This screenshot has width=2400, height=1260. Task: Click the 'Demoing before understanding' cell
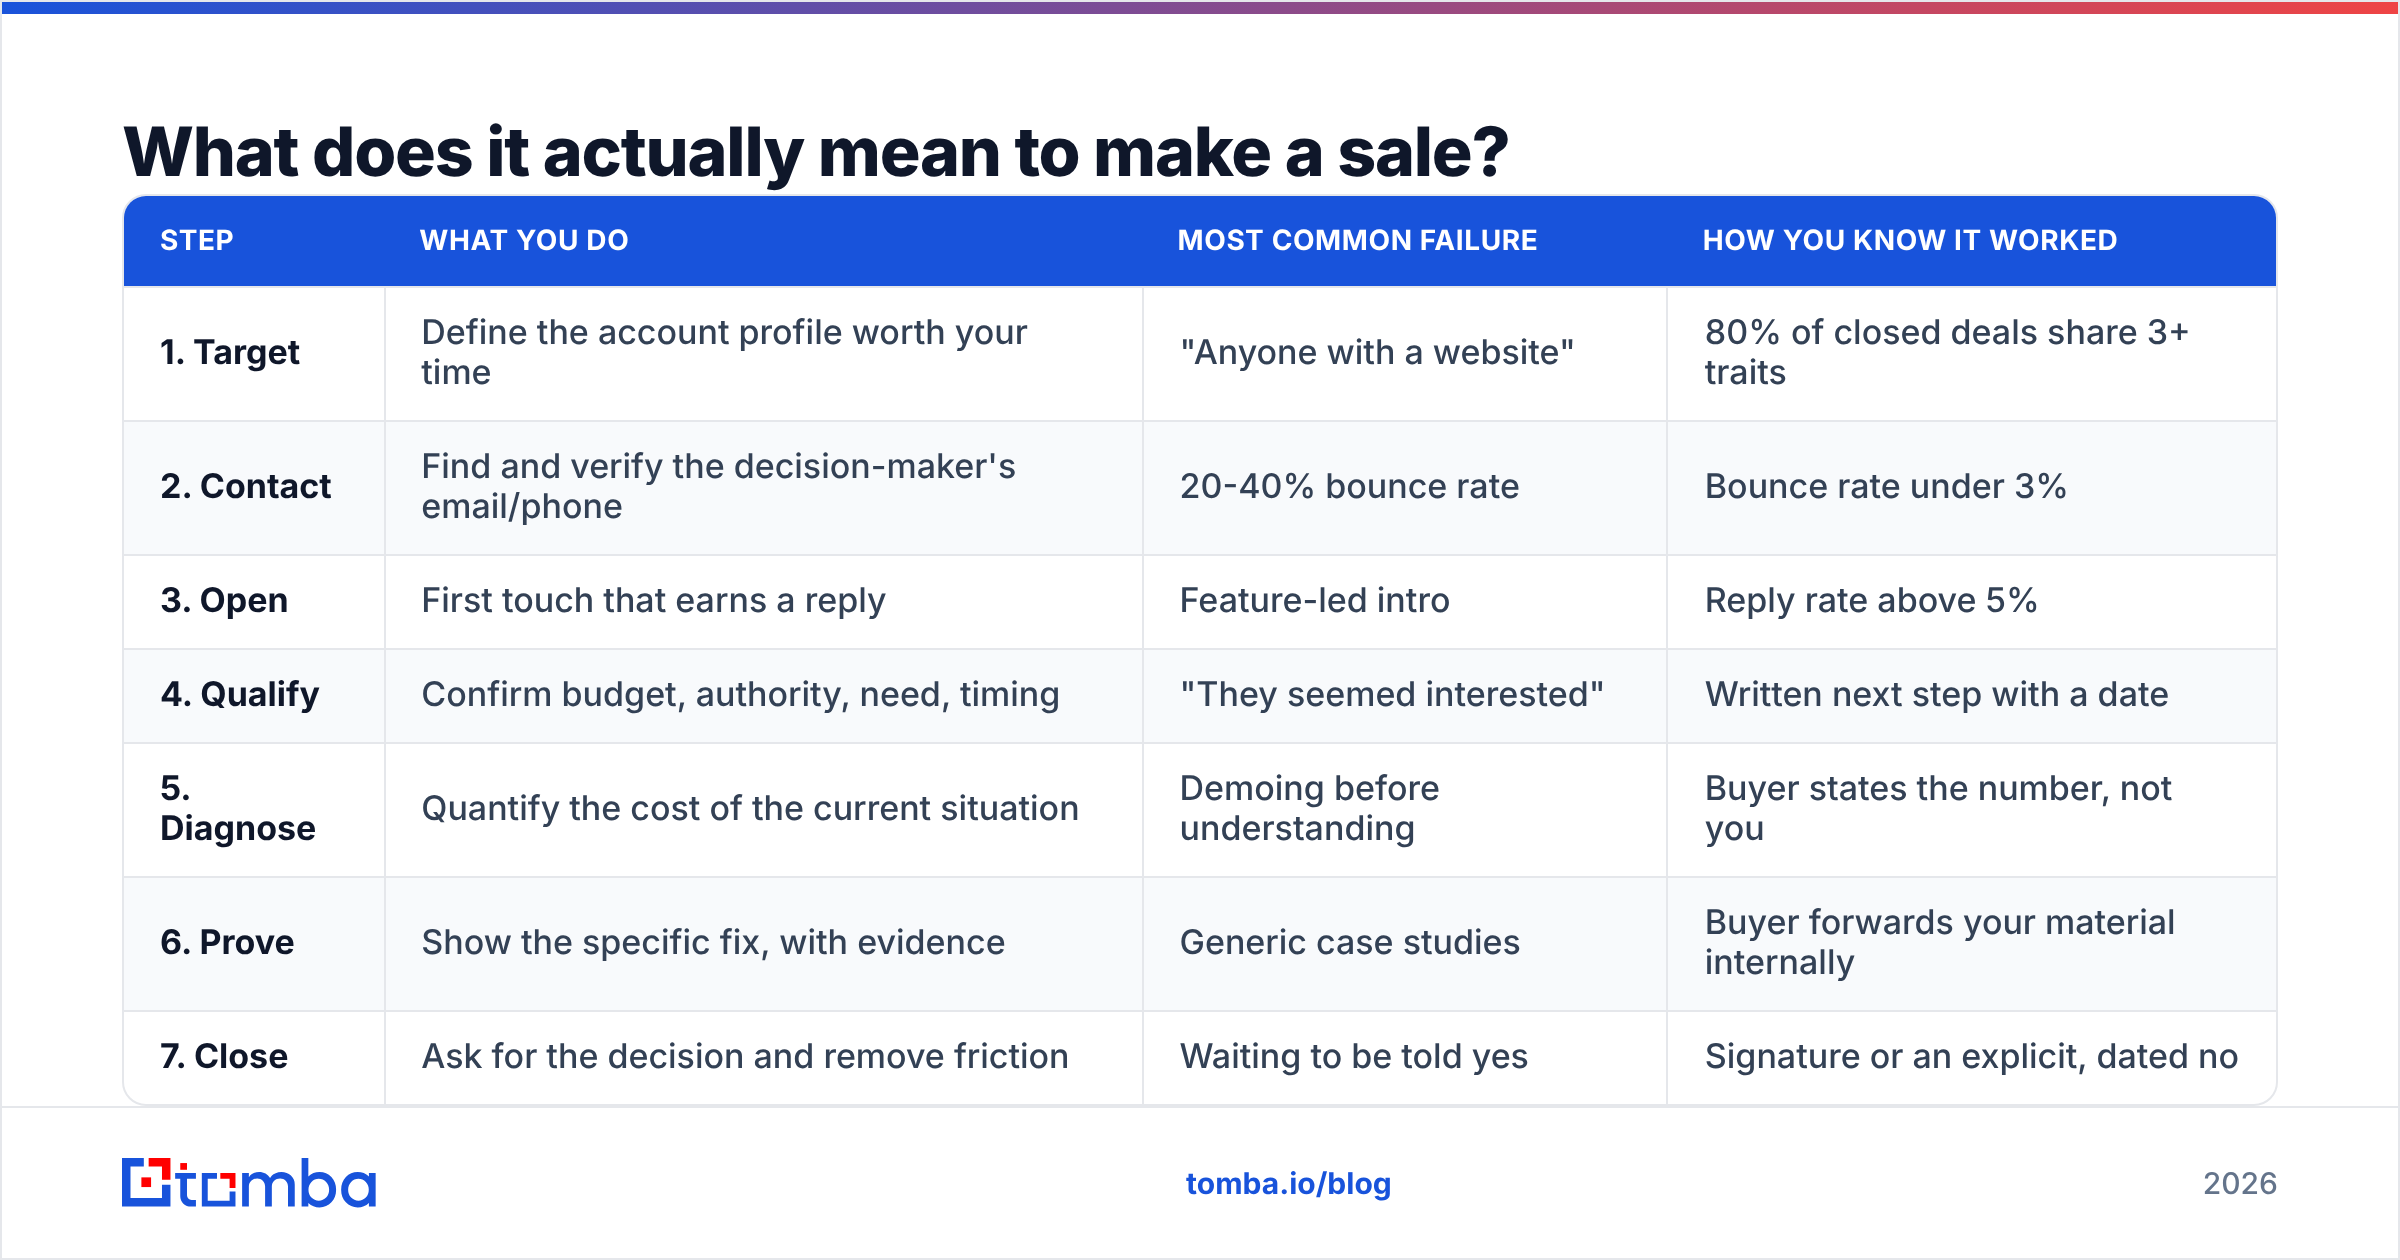pyautogui.click(x=1405, y=810)
